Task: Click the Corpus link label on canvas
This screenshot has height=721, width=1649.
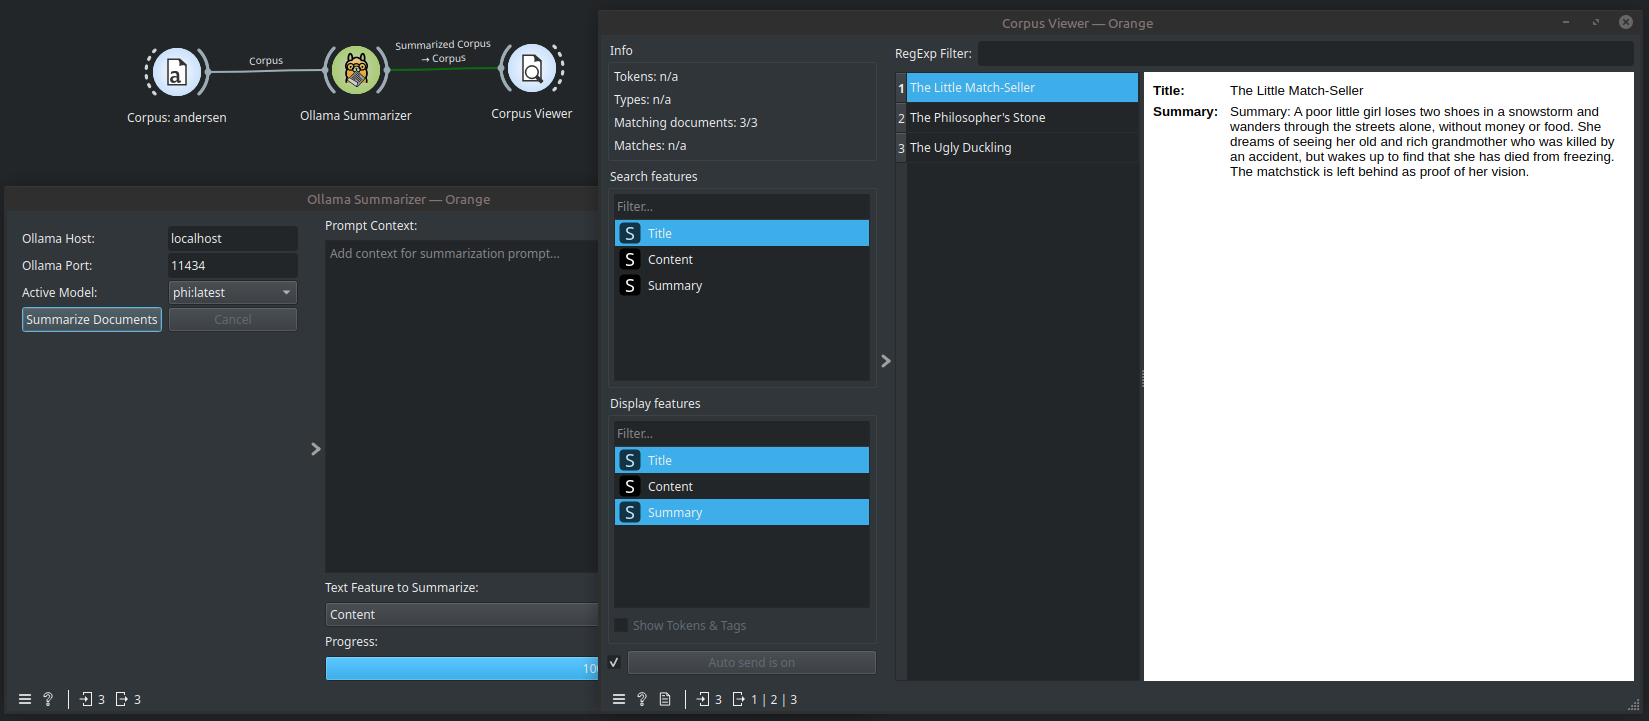Action: (266, 61)
